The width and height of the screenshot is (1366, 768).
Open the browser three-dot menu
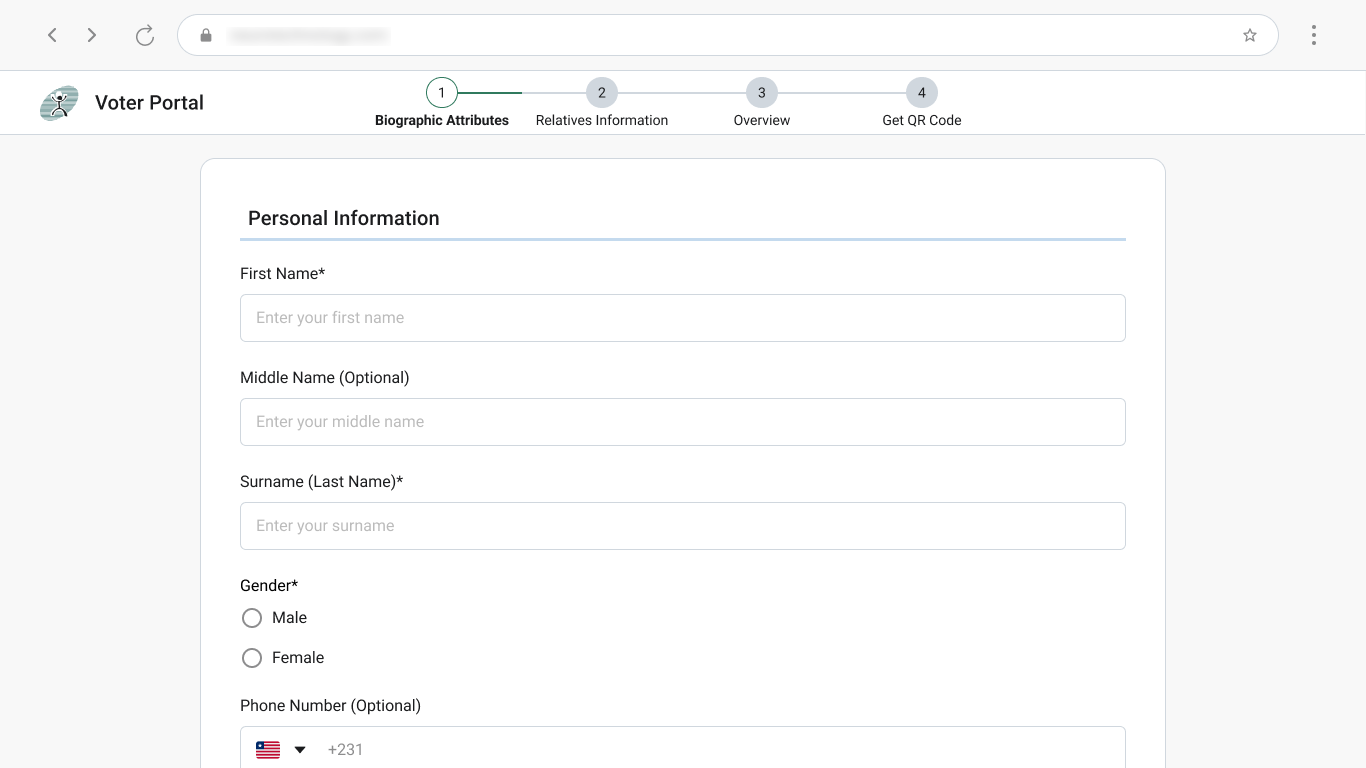[x=1313, y=36]
